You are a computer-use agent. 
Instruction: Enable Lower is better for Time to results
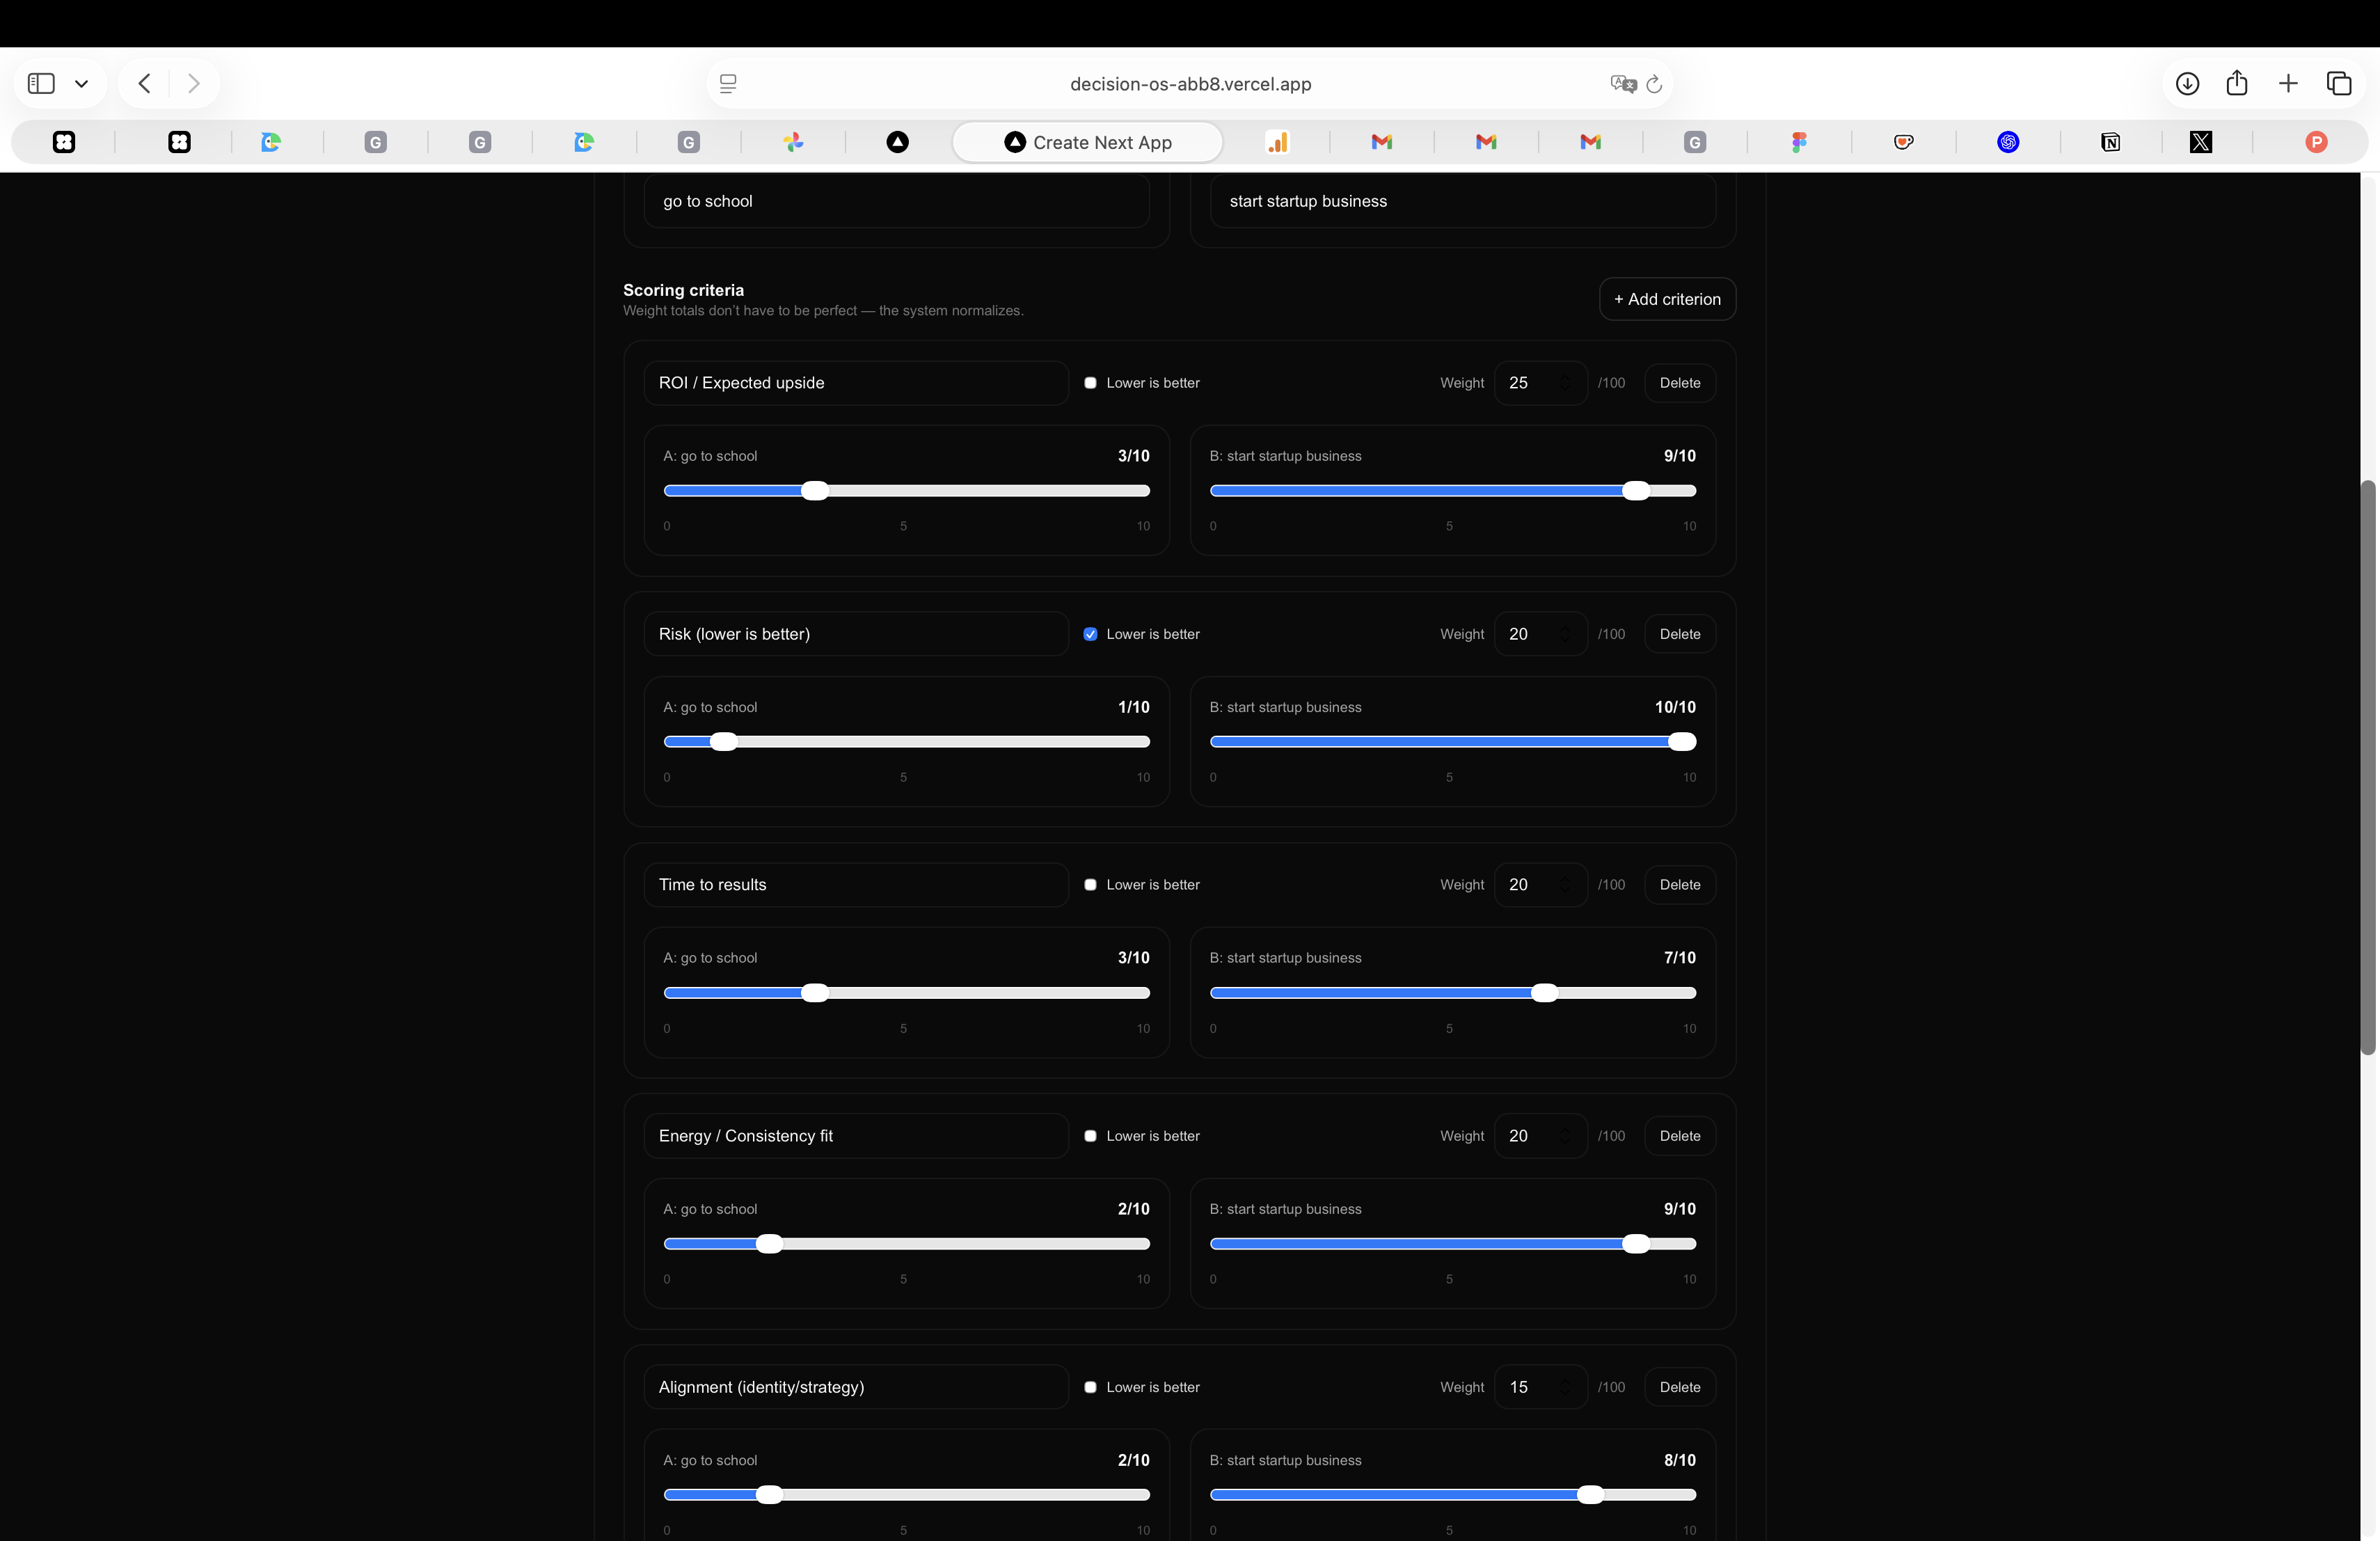coord(1091,884)
